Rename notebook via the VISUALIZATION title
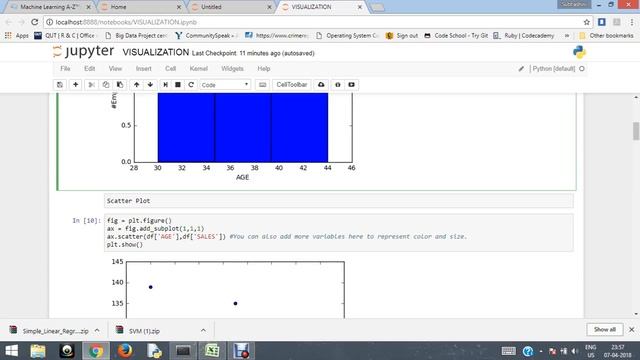This screenshot has height=360, width=640. point(156,52)
